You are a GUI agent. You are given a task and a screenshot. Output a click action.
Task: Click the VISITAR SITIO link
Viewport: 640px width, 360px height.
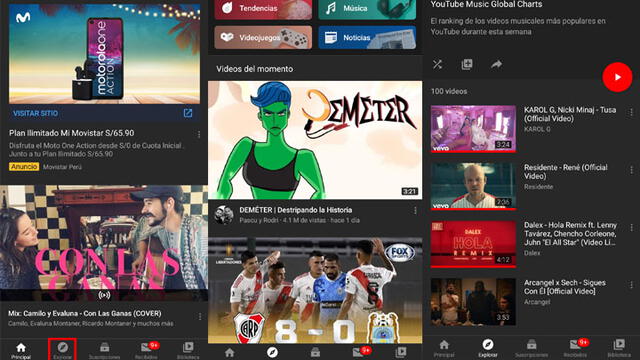(36, 113)
